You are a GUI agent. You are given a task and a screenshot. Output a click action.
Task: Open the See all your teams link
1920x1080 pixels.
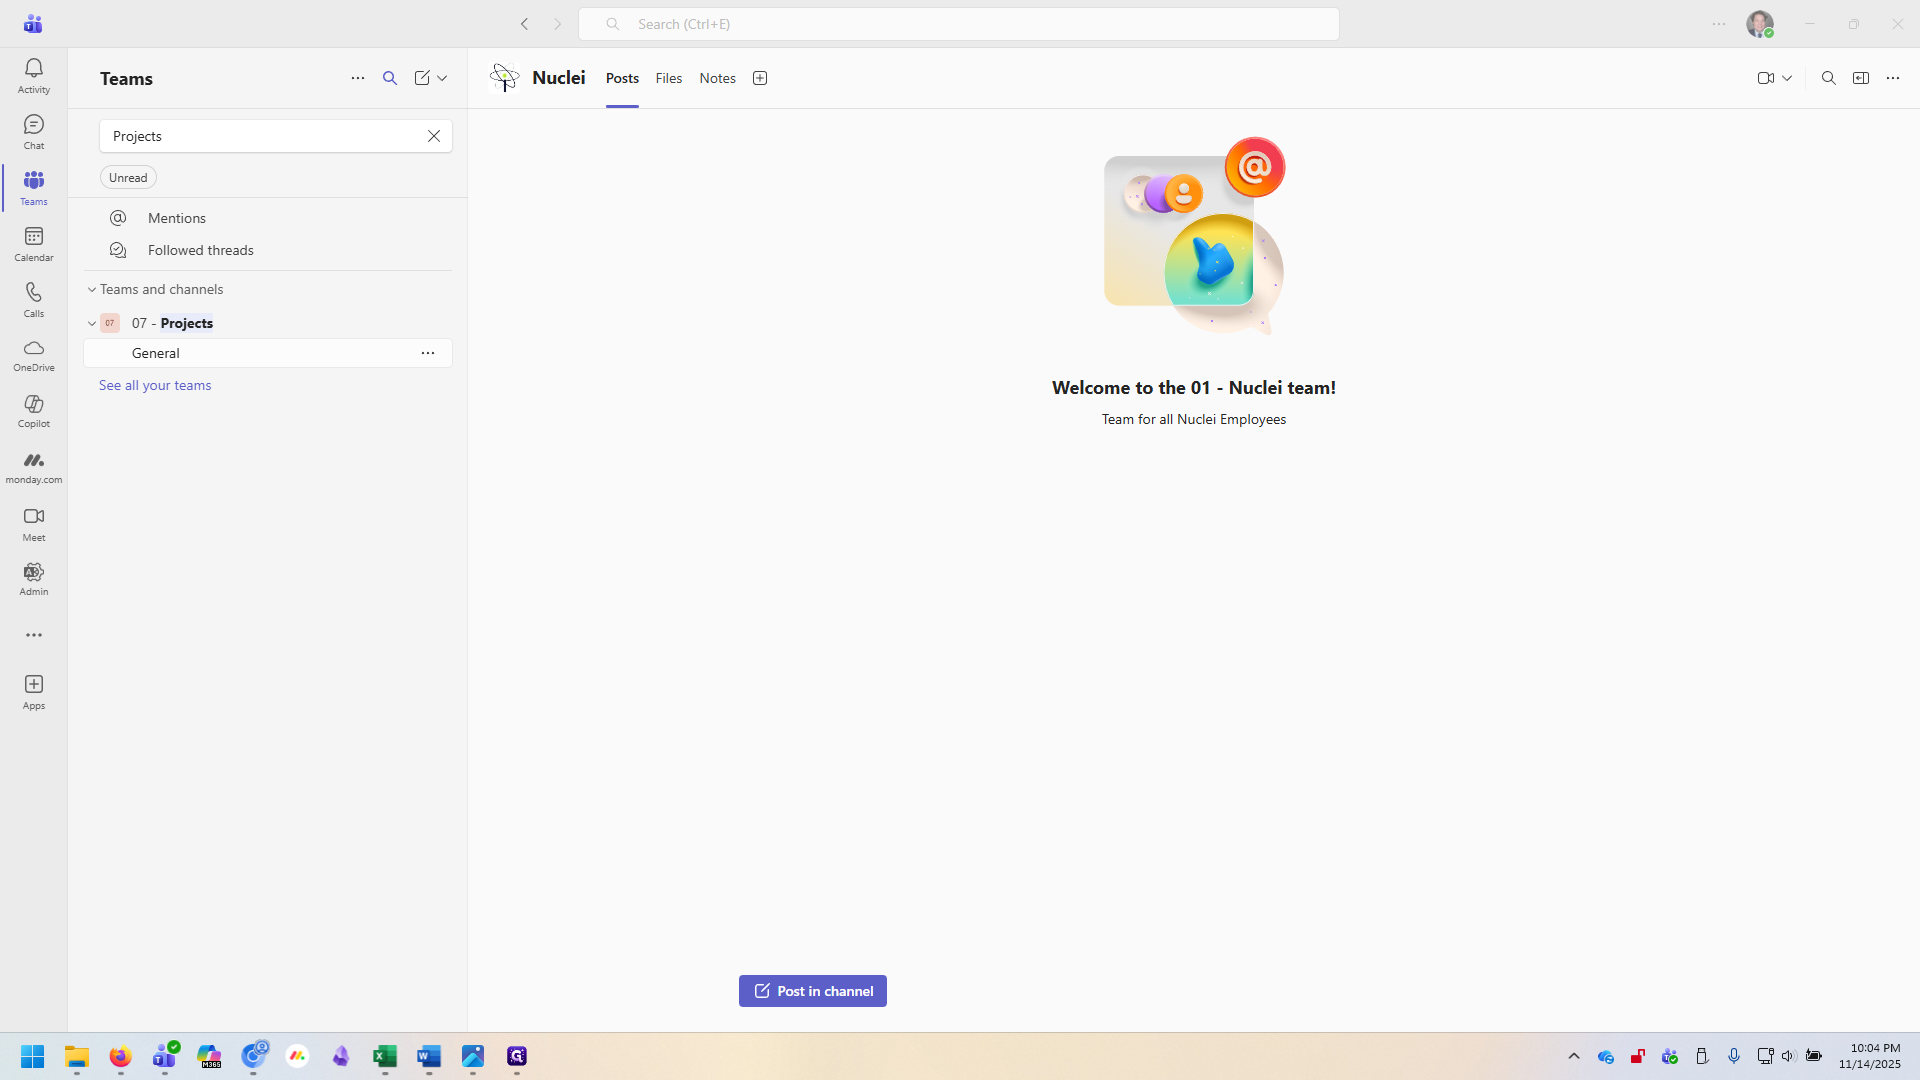[x=155, y=386]
